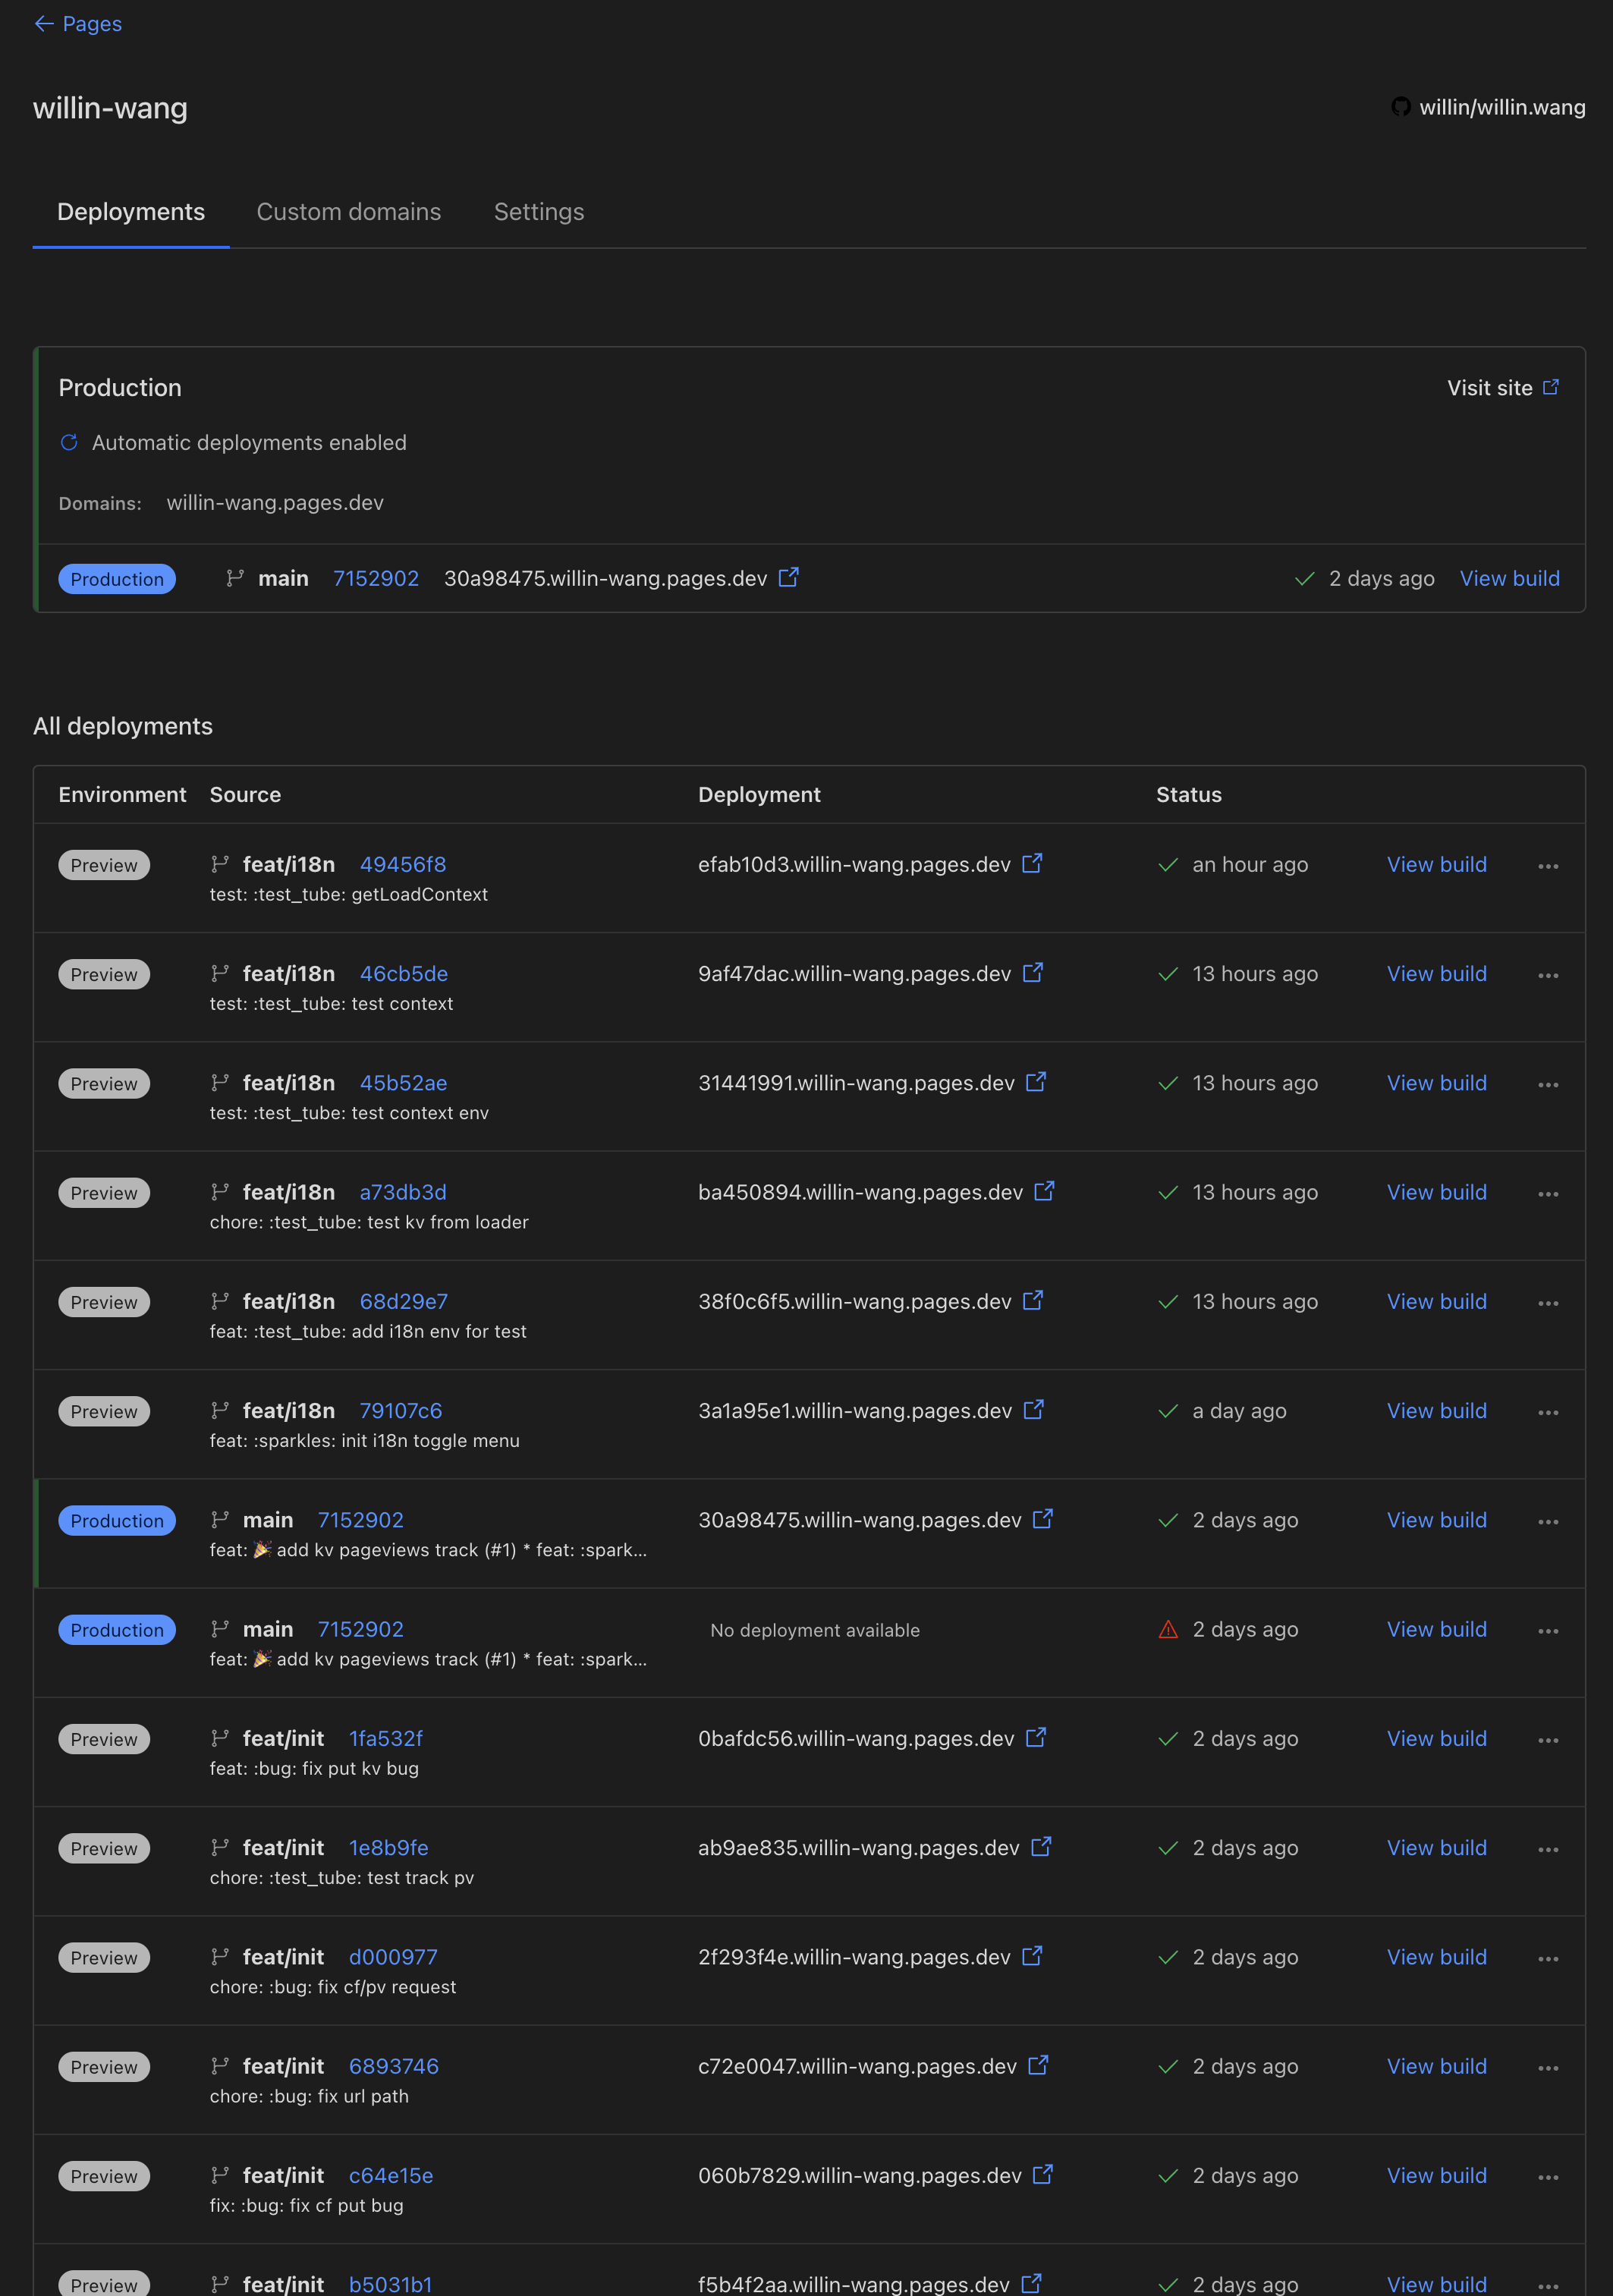Click the Preview environment badge for feat/i18n 79107c6
This screenshot has height=2296, width=1613.
tap(103, 1411)
